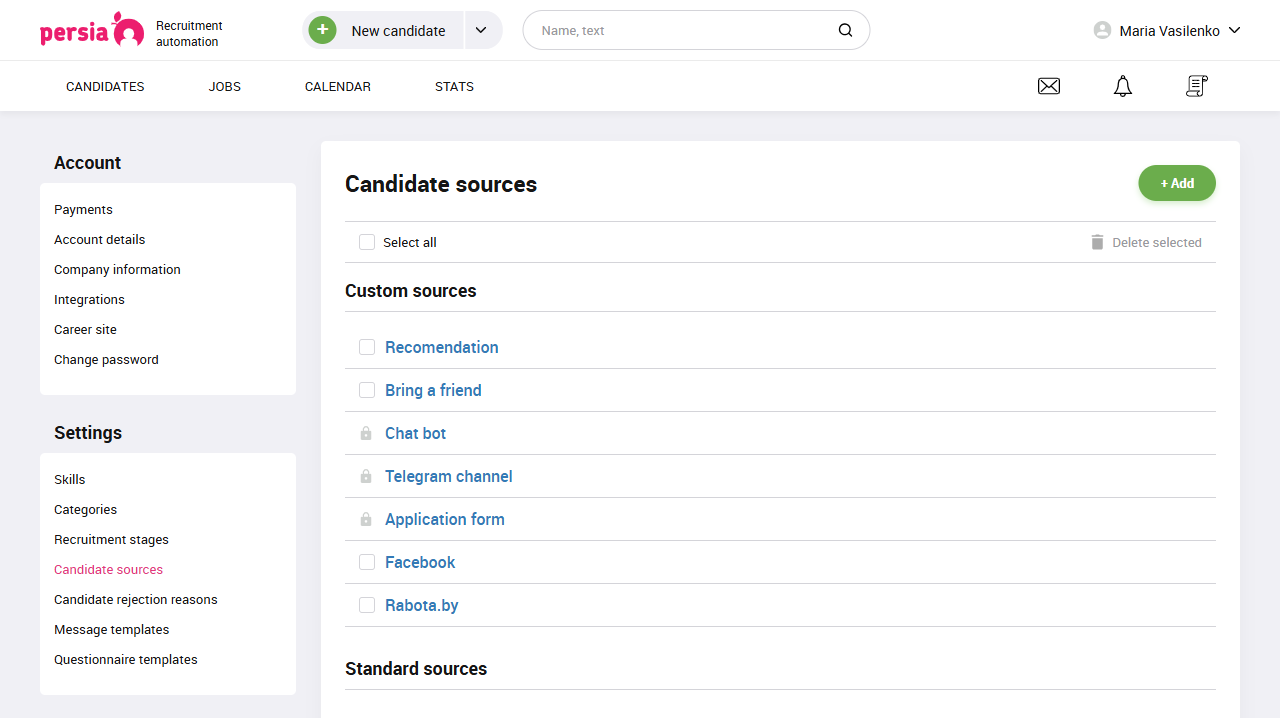
Task: Click the lock icon beside Chat bot
Action: [x=366, y=433]
